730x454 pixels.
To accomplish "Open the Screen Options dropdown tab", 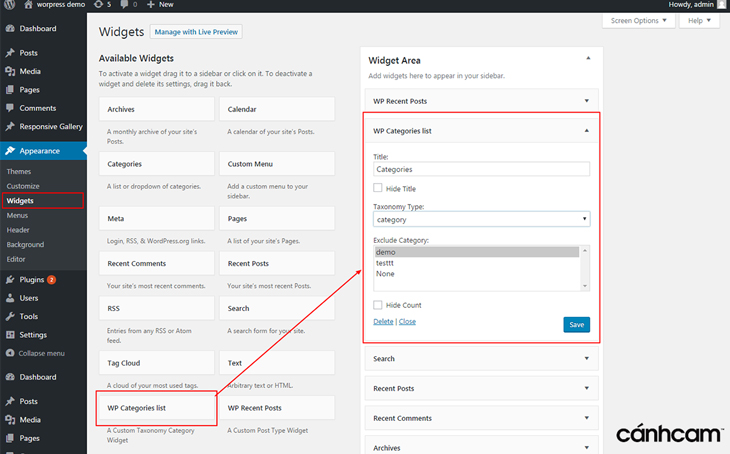I will 639,20.
